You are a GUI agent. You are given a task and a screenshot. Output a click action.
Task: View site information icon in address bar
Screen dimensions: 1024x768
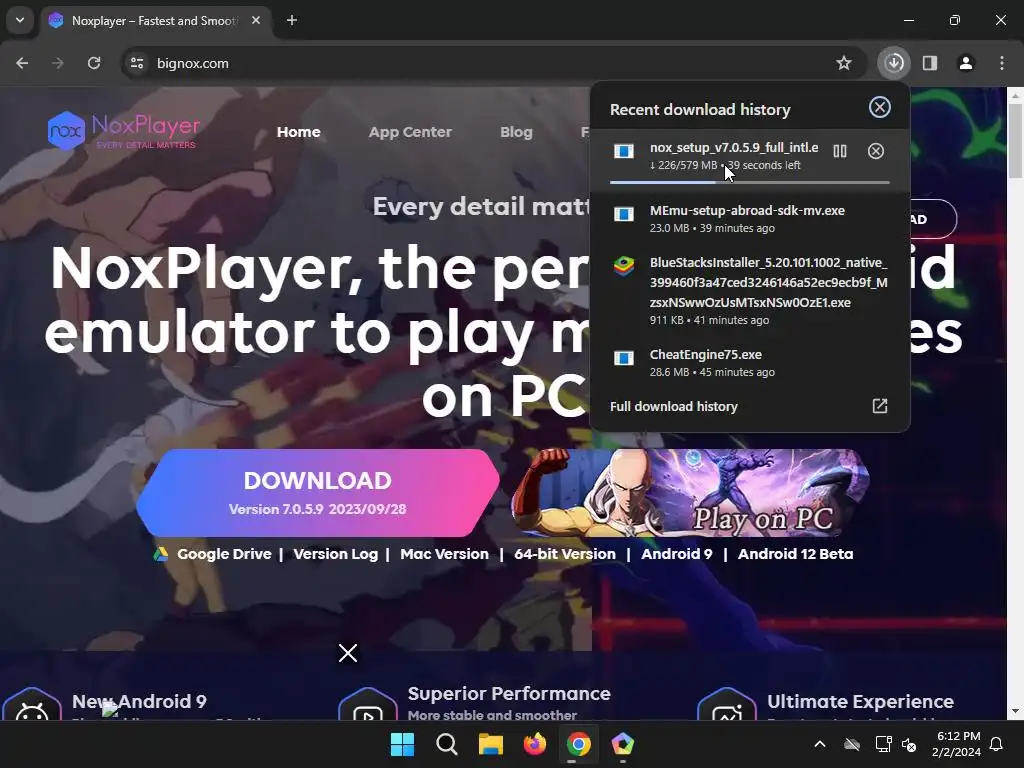click(x=137, y=63)
